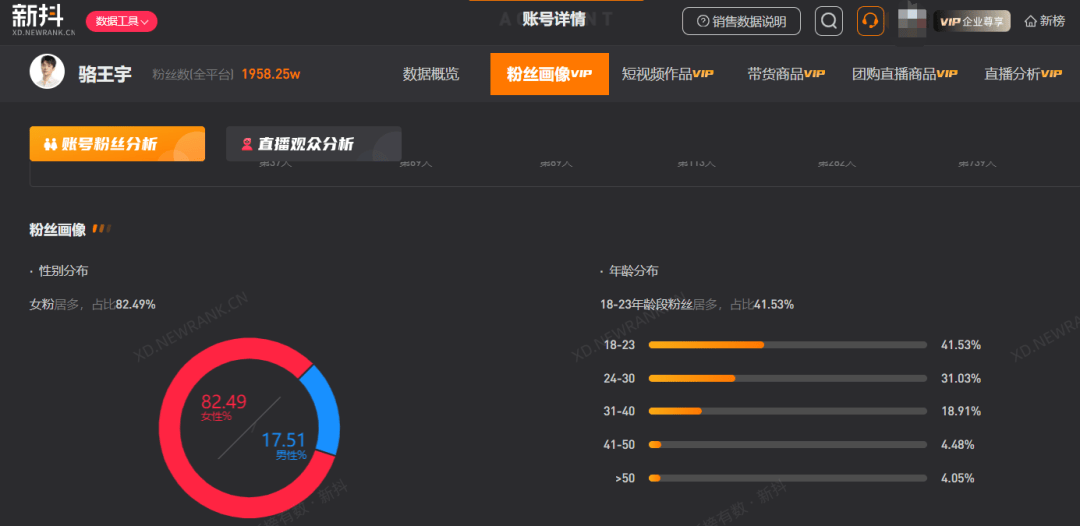The height and width of the screenshot is (526, 1080).
Task: Click the question icon in 销售数据说明
Action: [703, 21]
